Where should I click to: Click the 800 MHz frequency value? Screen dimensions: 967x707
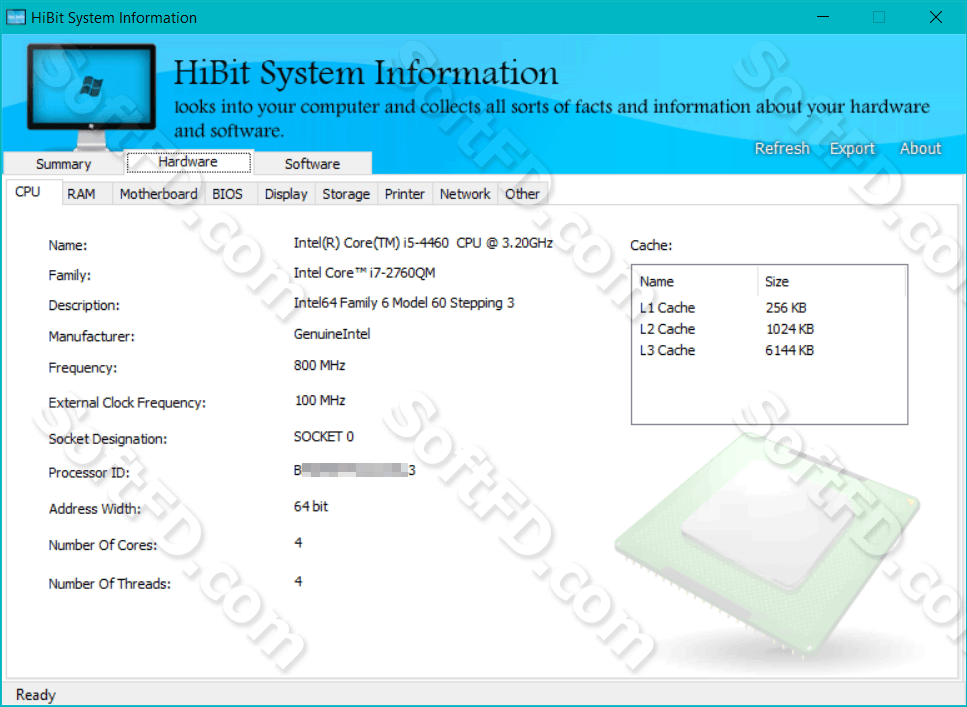pos(319,365)
